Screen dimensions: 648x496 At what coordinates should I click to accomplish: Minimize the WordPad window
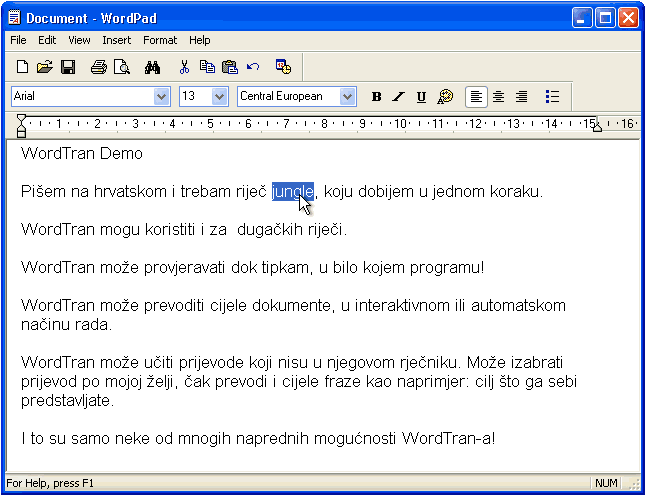coord(582,18)
